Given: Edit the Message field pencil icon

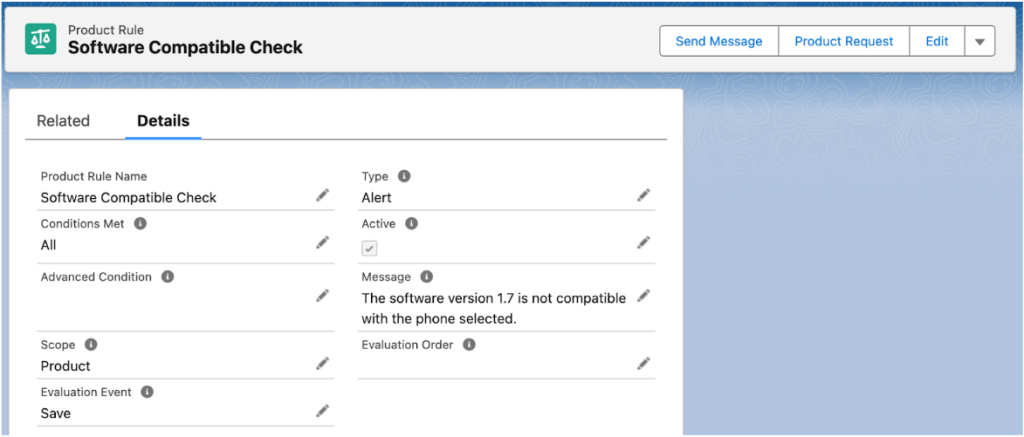Looking at the screenshot, I should 644,296.
